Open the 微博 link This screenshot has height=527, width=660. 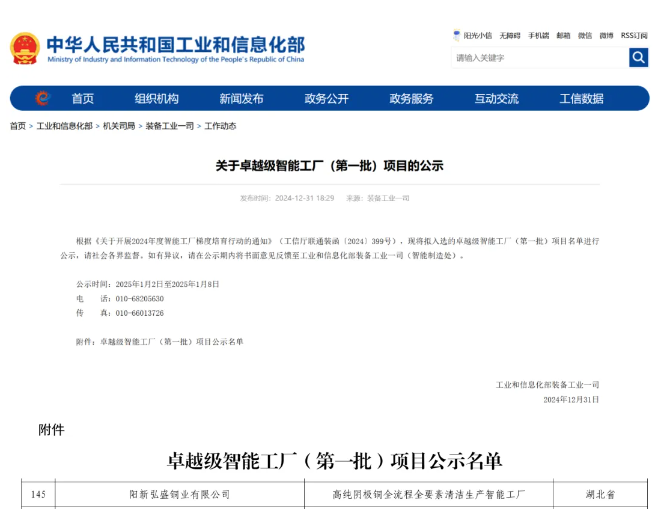coord(607,35)
